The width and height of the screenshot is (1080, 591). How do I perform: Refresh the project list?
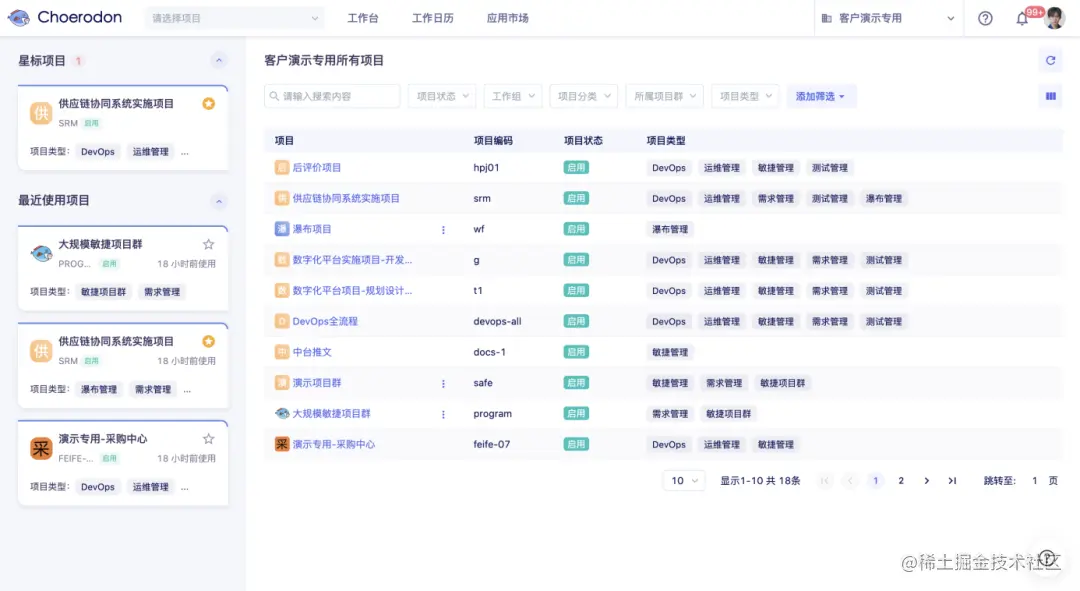[x=1050, y=61]
